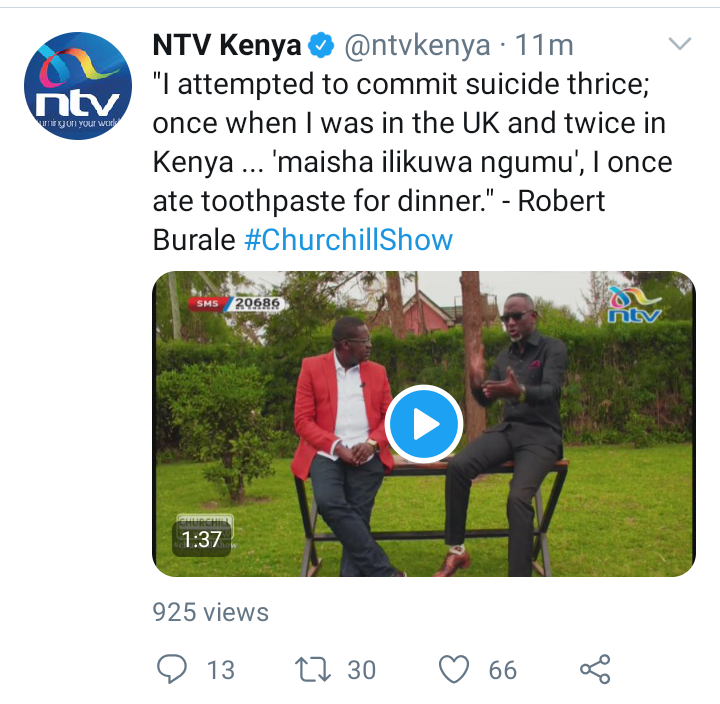This screenshot has height=704, width=720.
Task: Retweet using the retweet arrows icon
Action: 313,669
